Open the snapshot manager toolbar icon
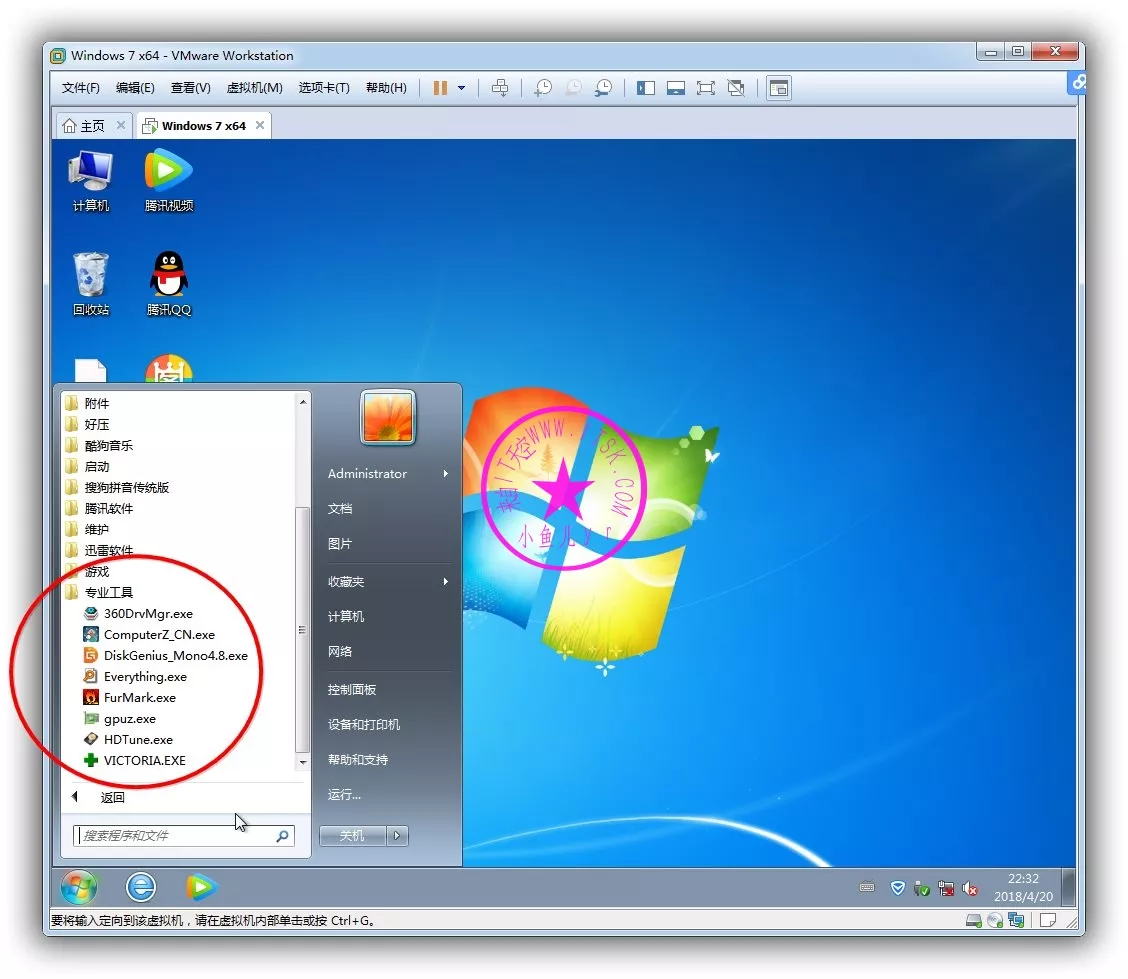The height and width of the screenshot is (979, 1128). coord(604,88)
